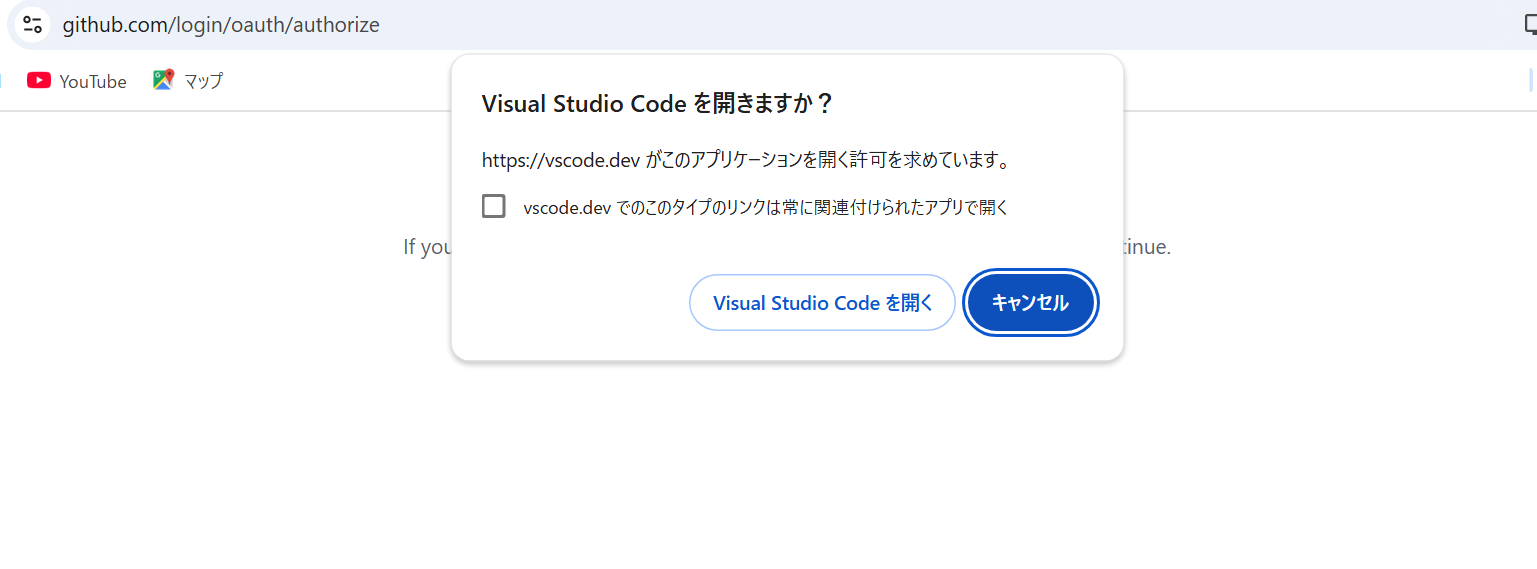The width and height of the screenshot is (1537, 569).
Task: Click the 'vscode.dev でのこのタイプのリンクは' checkbox label
Action: point(766,208)
